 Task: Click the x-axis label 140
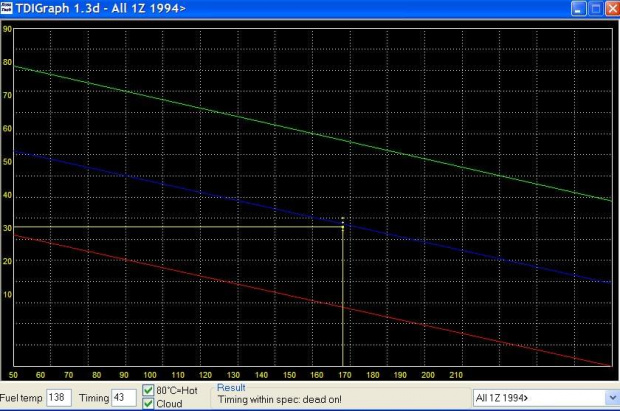coord(261,375)
